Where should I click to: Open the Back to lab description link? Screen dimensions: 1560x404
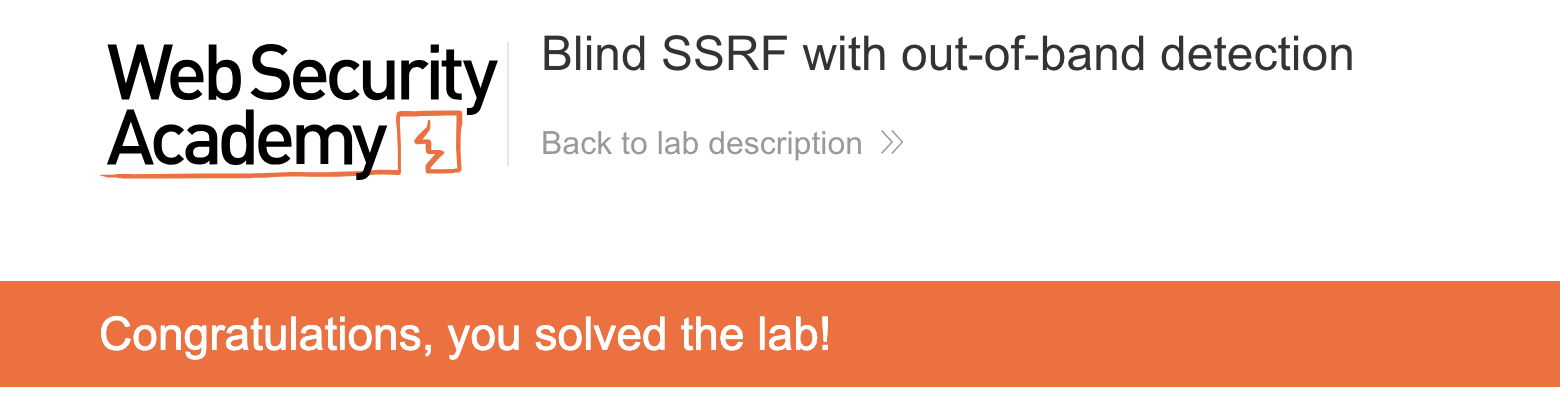tap(701, 144)
